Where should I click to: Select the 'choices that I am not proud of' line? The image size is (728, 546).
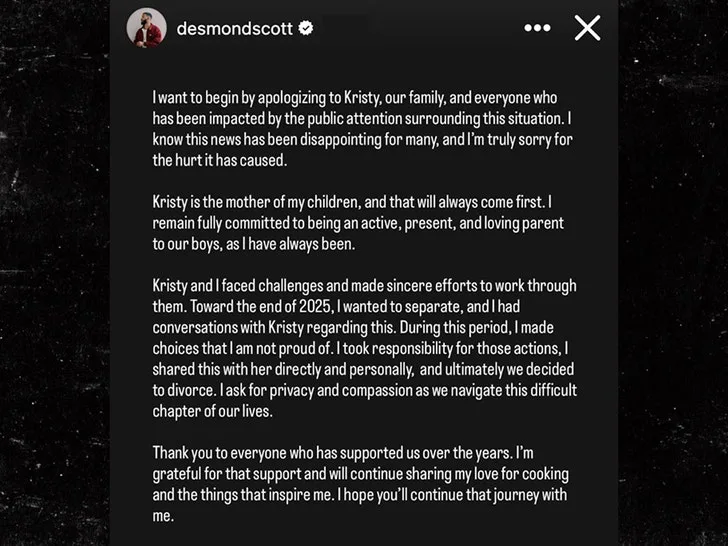tap(360, 349)
